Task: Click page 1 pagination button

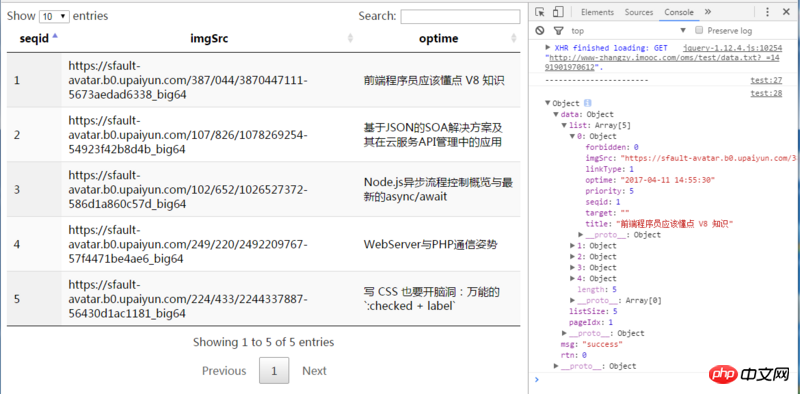Action: click(x=274, y=371)
